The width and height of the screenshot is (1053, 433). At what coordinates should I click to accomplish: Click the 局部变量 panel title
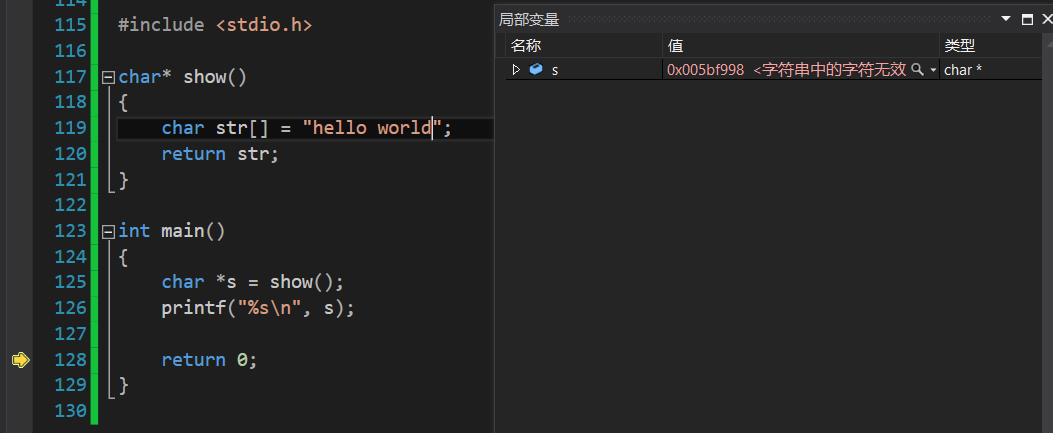pyautogui.click(x=529, y=19)
